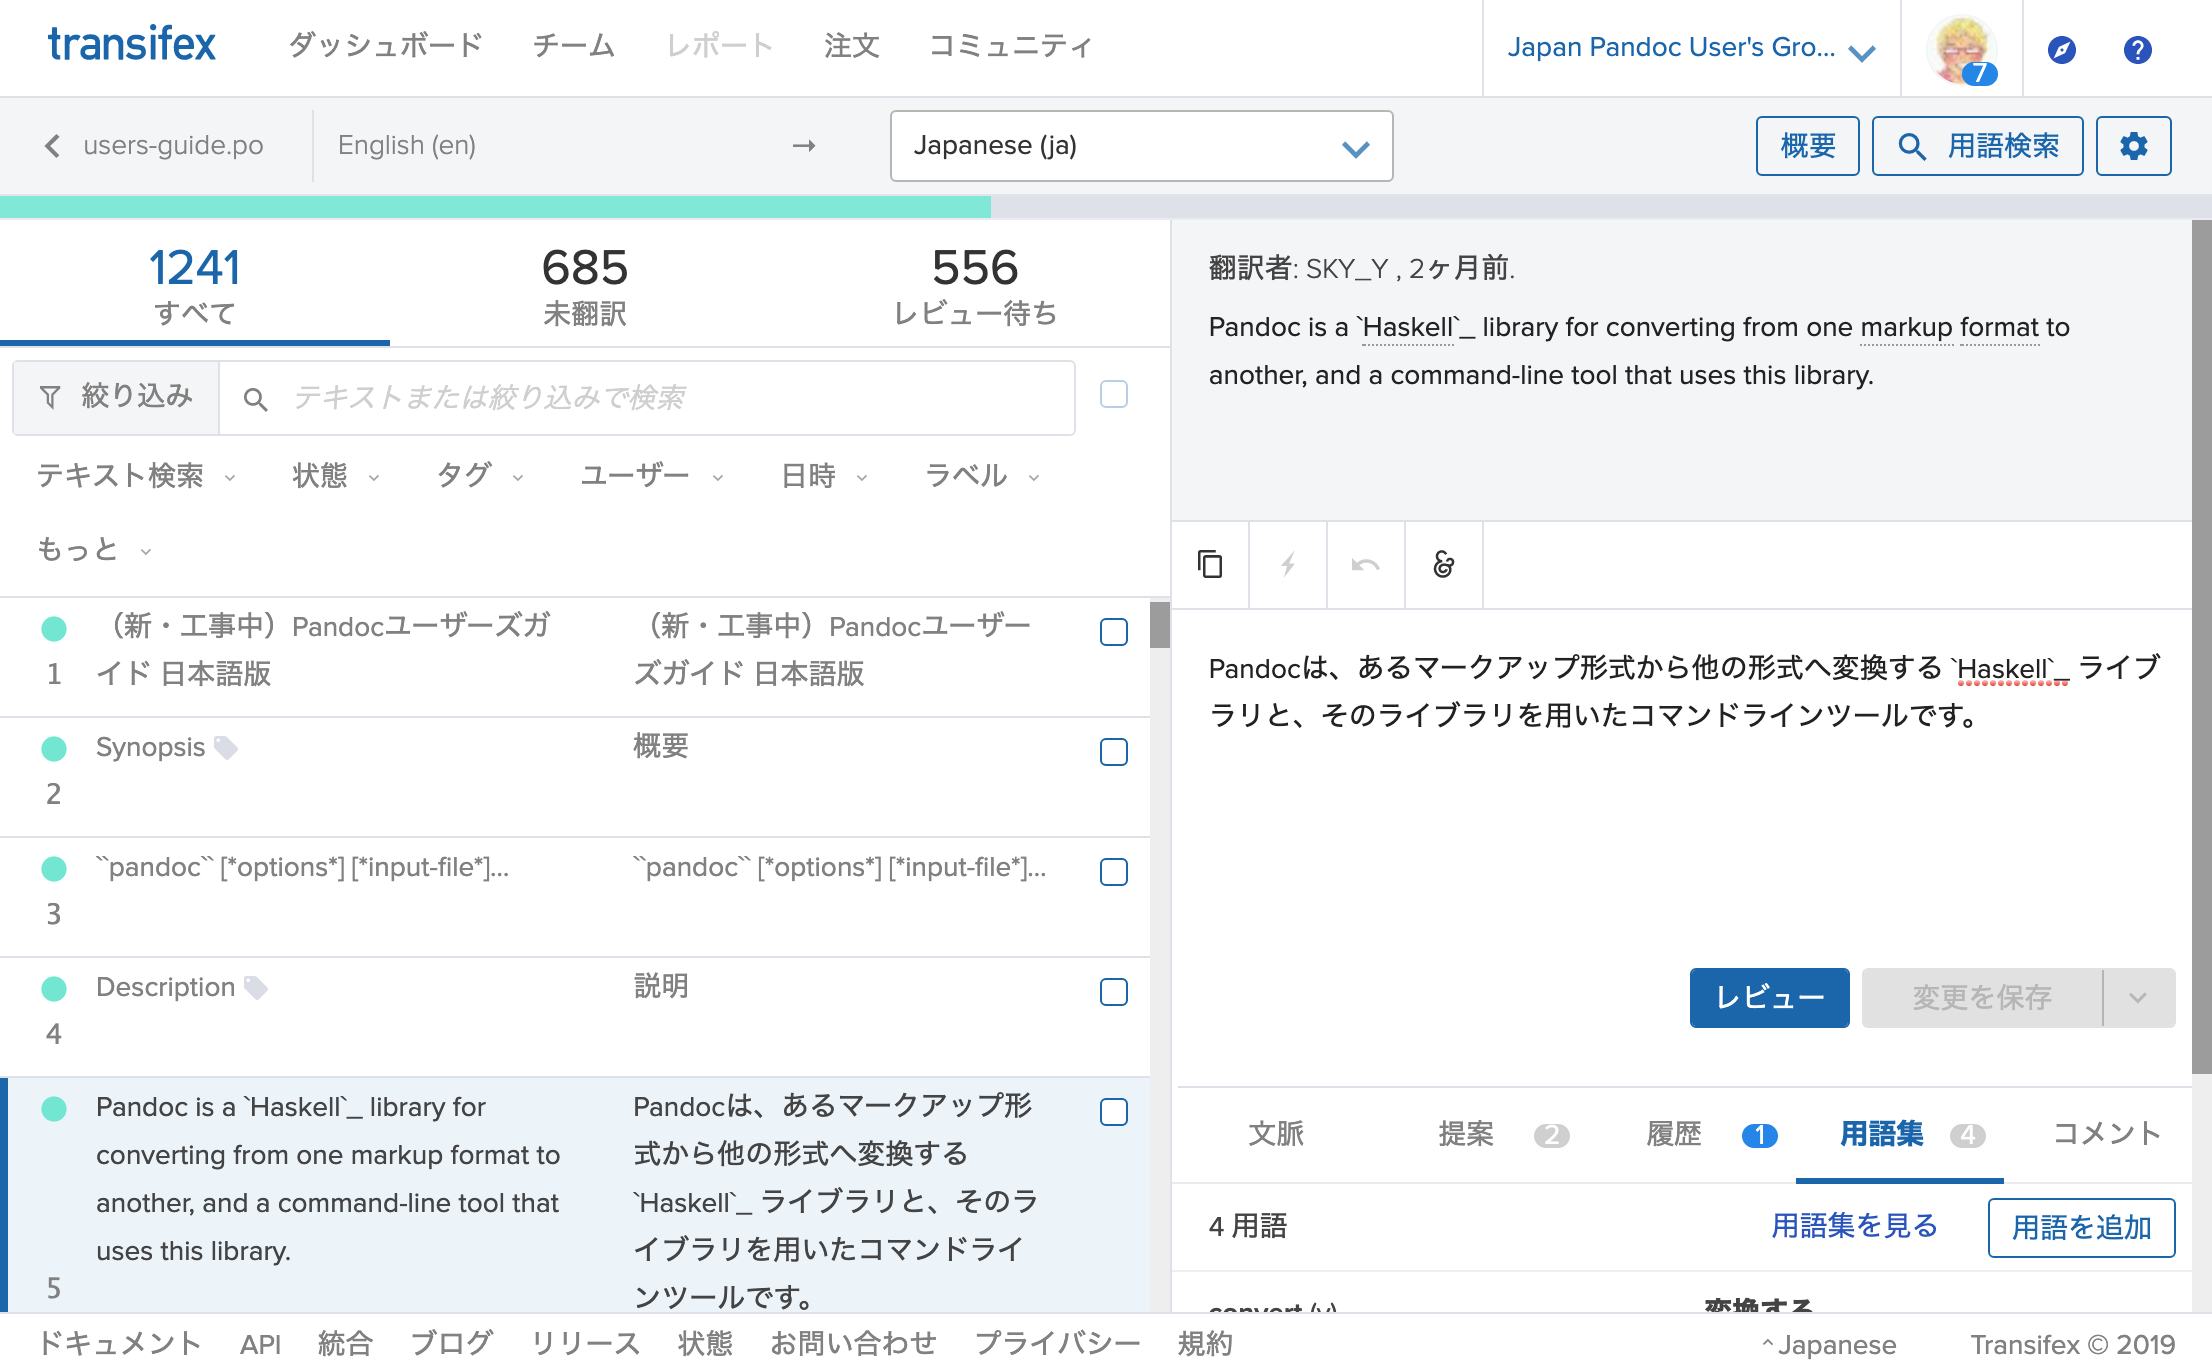This screenshot has height=1370, width=2212.
Task: Select the レビュー待ち 556 tab
Action: pos(975,286)
